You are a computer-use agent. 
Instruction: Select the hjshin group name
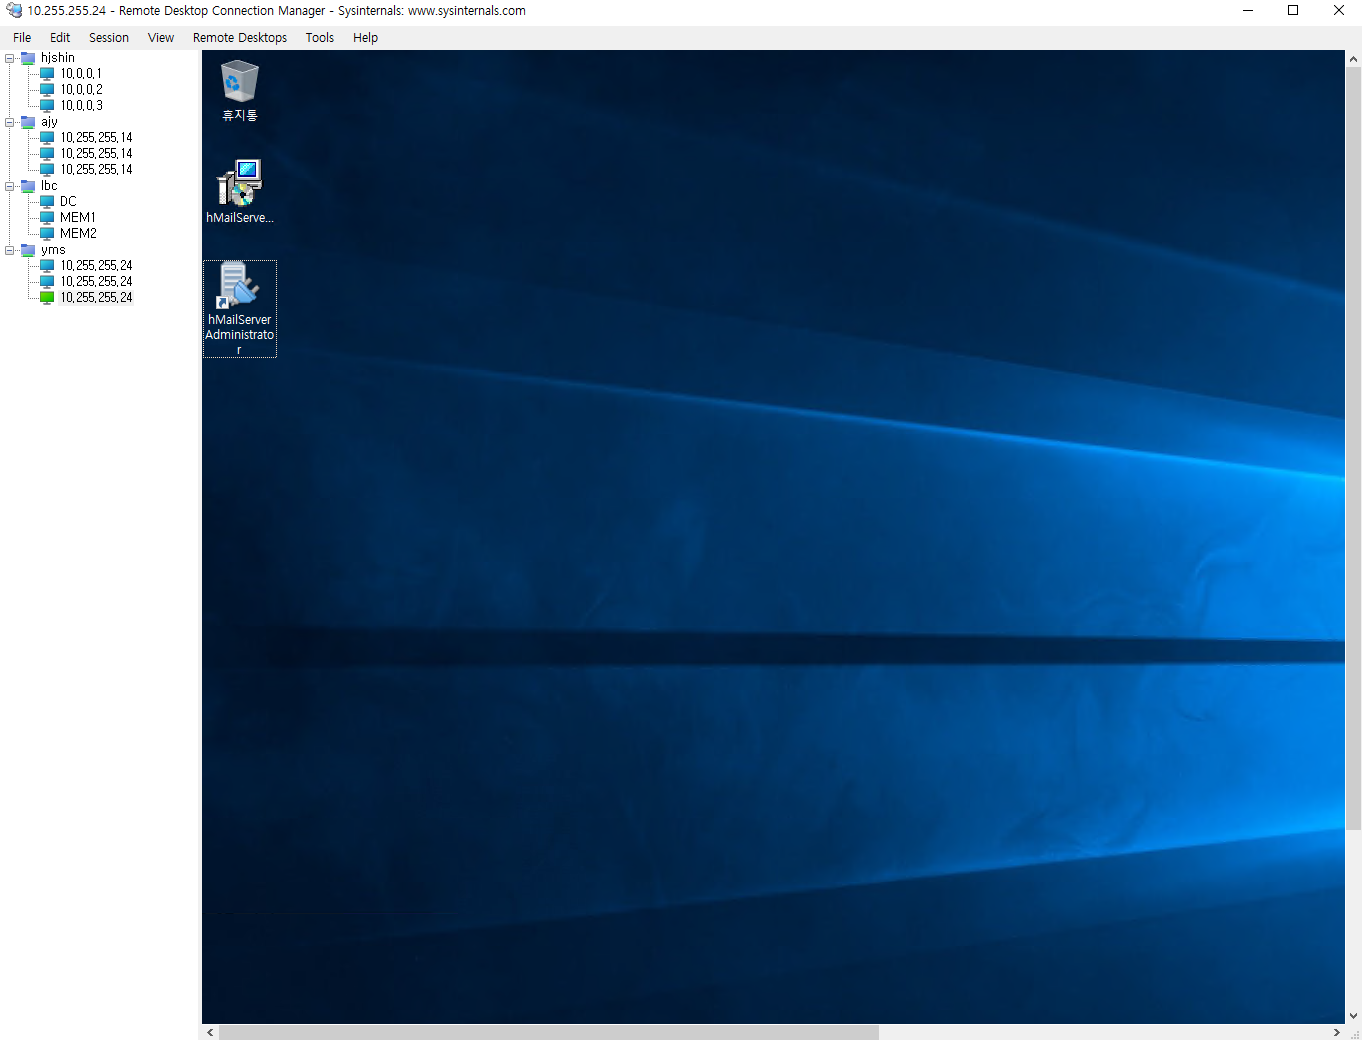58,58
